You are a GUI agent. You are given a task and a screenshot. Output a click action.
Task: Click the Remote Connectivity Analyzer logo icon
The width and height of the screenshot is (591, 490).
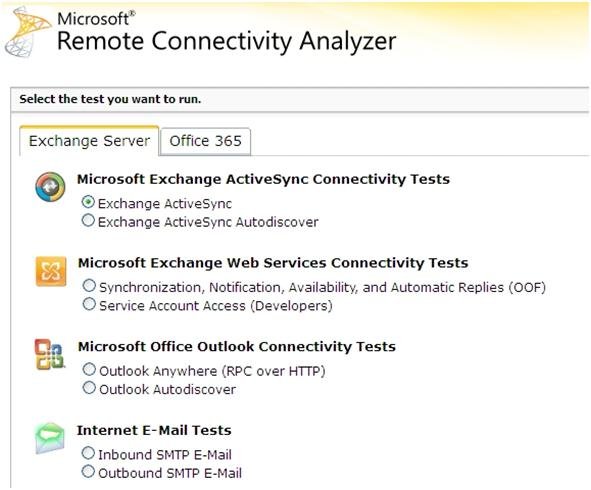point(28,32)
